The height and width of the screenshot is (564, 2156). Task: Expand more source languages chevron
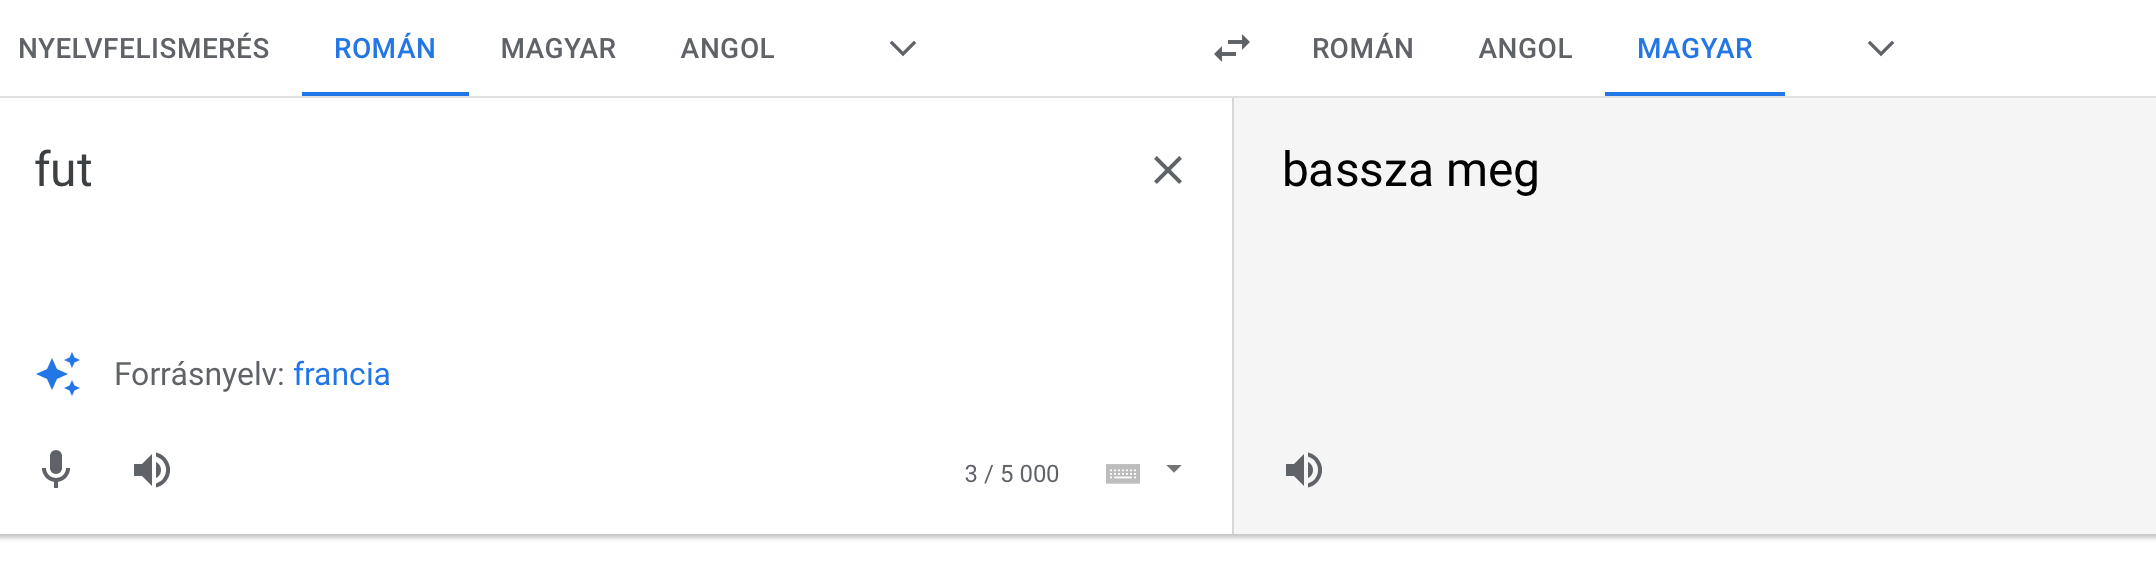pos(902,48)
